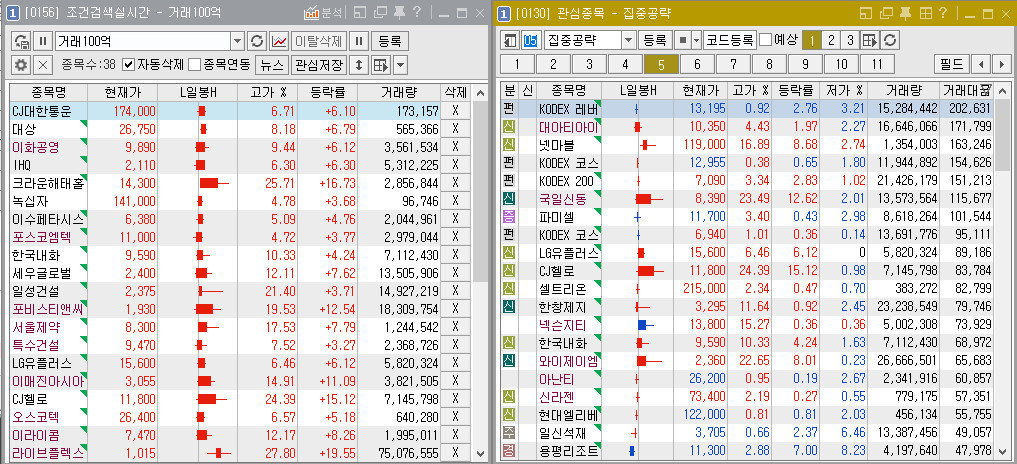Viewport: 1017px width, 464px height.
Task: Switch to group tab 11
Action: point(878,64)
